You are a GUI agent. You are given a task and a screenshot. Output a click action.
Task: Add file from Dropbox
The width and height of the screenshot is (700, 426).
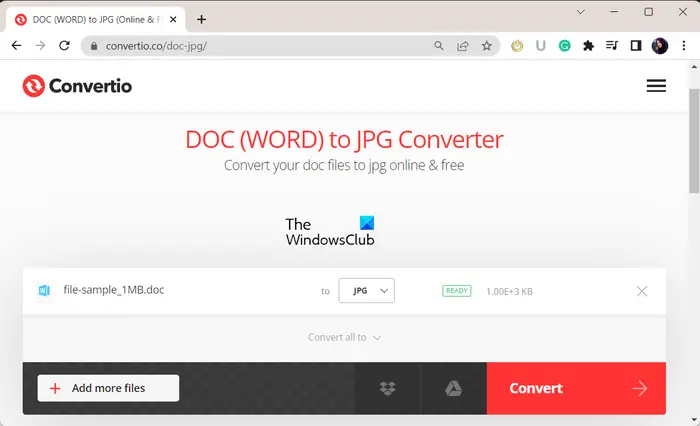(x=388, y=388)
